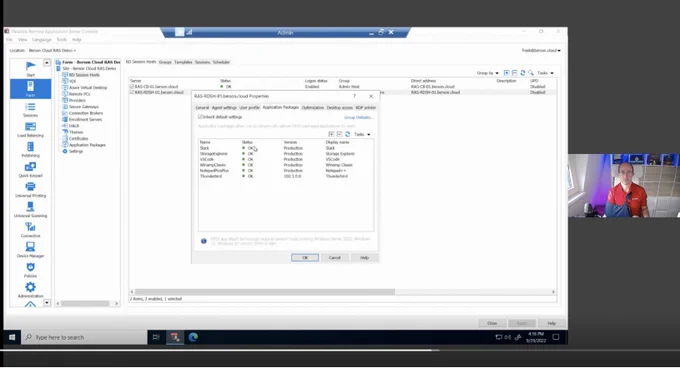Toggle Inherit default settings checkbox

[200, 117]
